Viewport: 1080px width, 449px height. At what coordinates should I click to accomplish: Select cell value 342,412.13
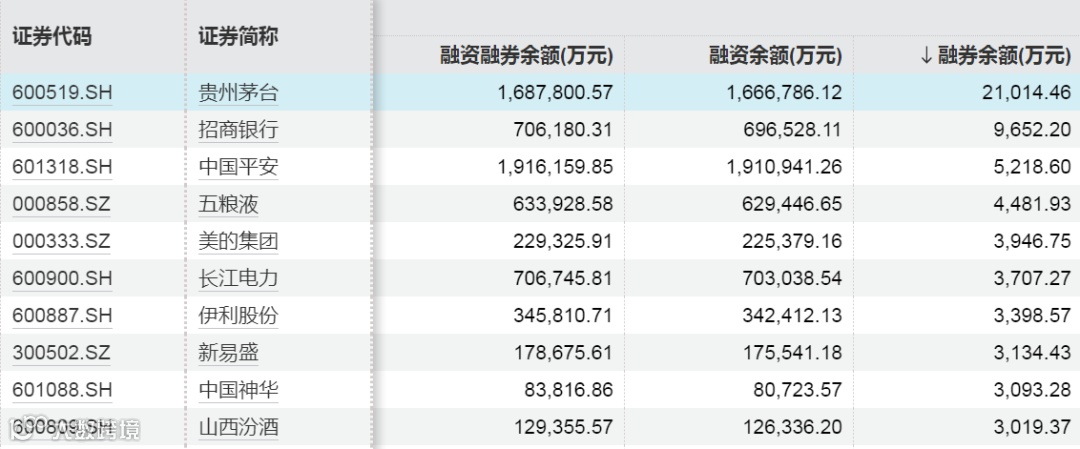792,316
